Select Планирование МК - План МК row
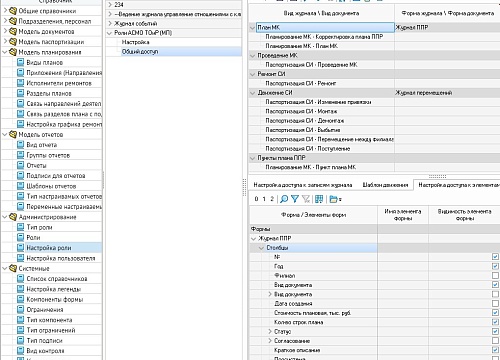500x360 pixels. pyautogui.click(x=301, y=46)
